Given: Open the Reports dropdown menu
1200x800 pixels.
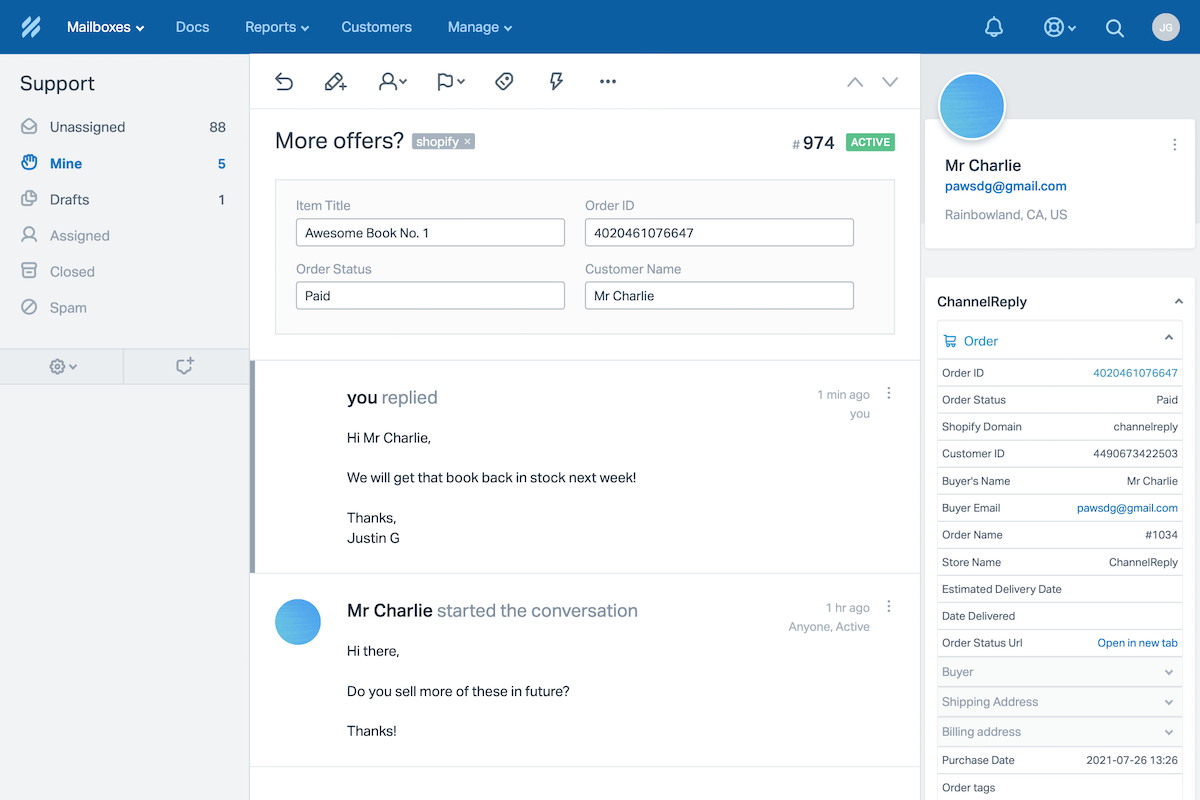Looking at the screenshot, I should coord(277,27).
